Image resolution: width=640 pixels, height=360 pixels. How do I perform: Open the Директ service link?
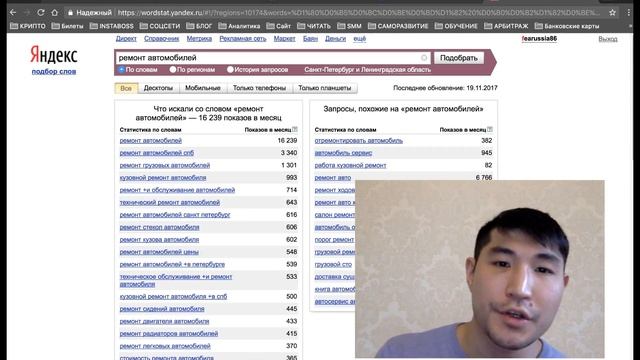tap(126, 39)
